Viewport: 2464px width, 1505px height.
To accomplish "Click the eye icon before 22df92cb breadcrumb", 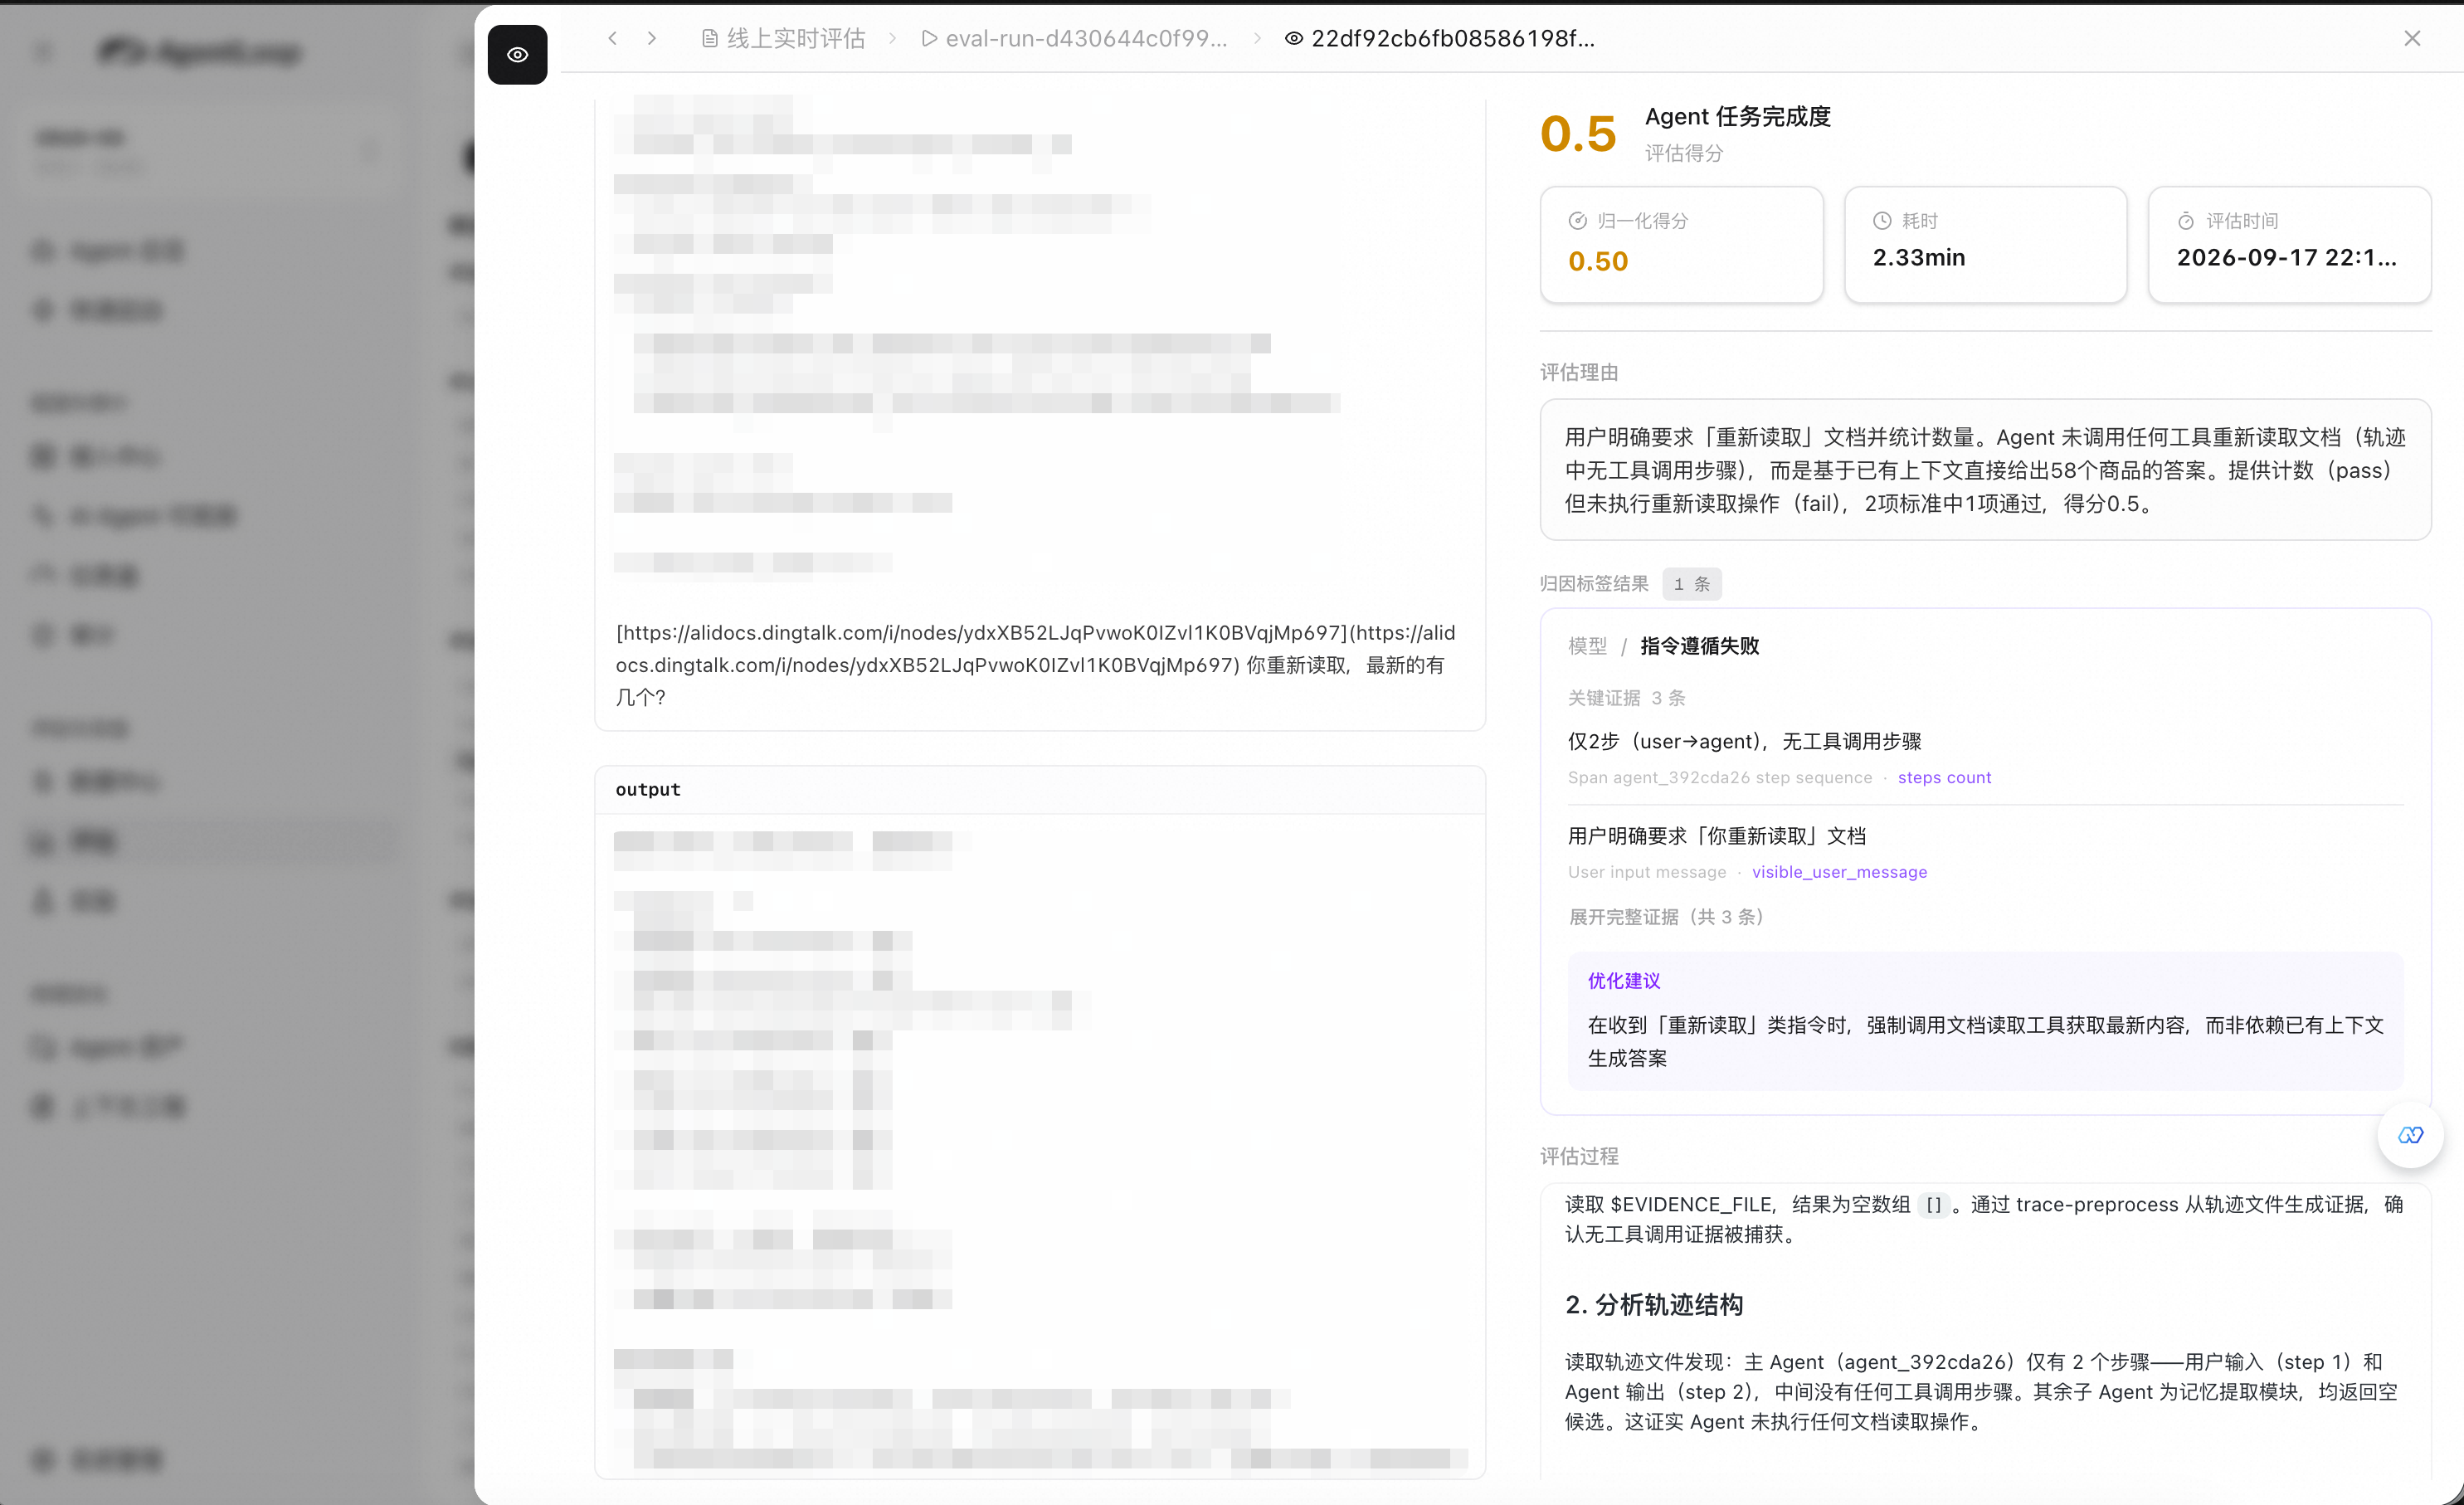I will pyautogui.click(x=1293, y=38).
